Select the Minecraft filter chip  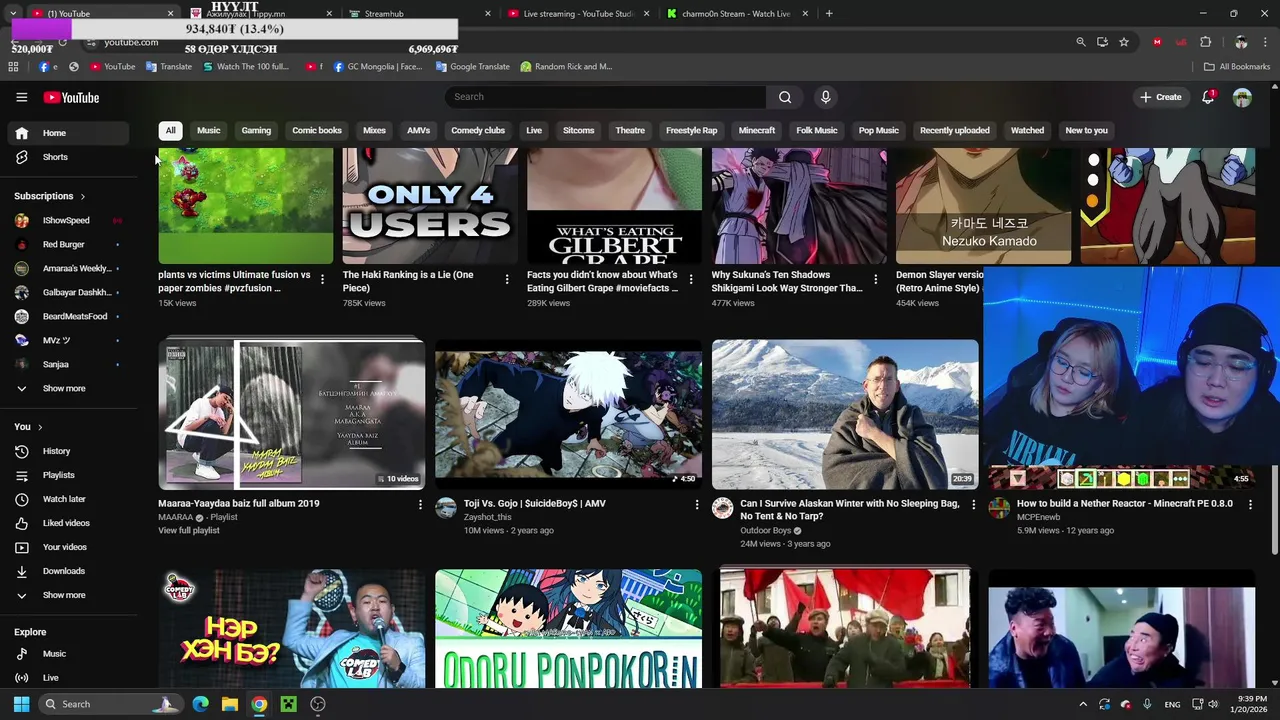[757, 131]
